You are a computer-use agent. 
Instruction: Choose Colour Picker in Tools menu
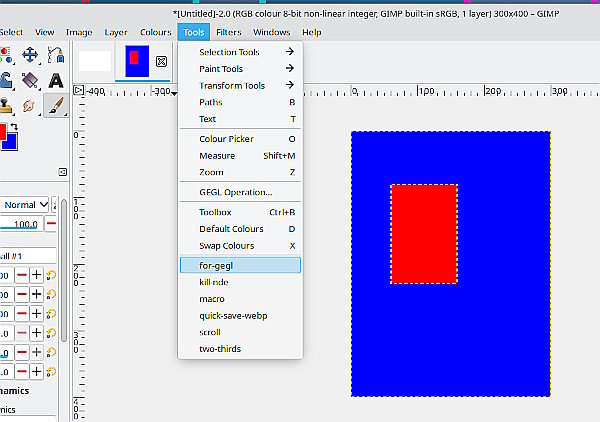pos(240,139)
